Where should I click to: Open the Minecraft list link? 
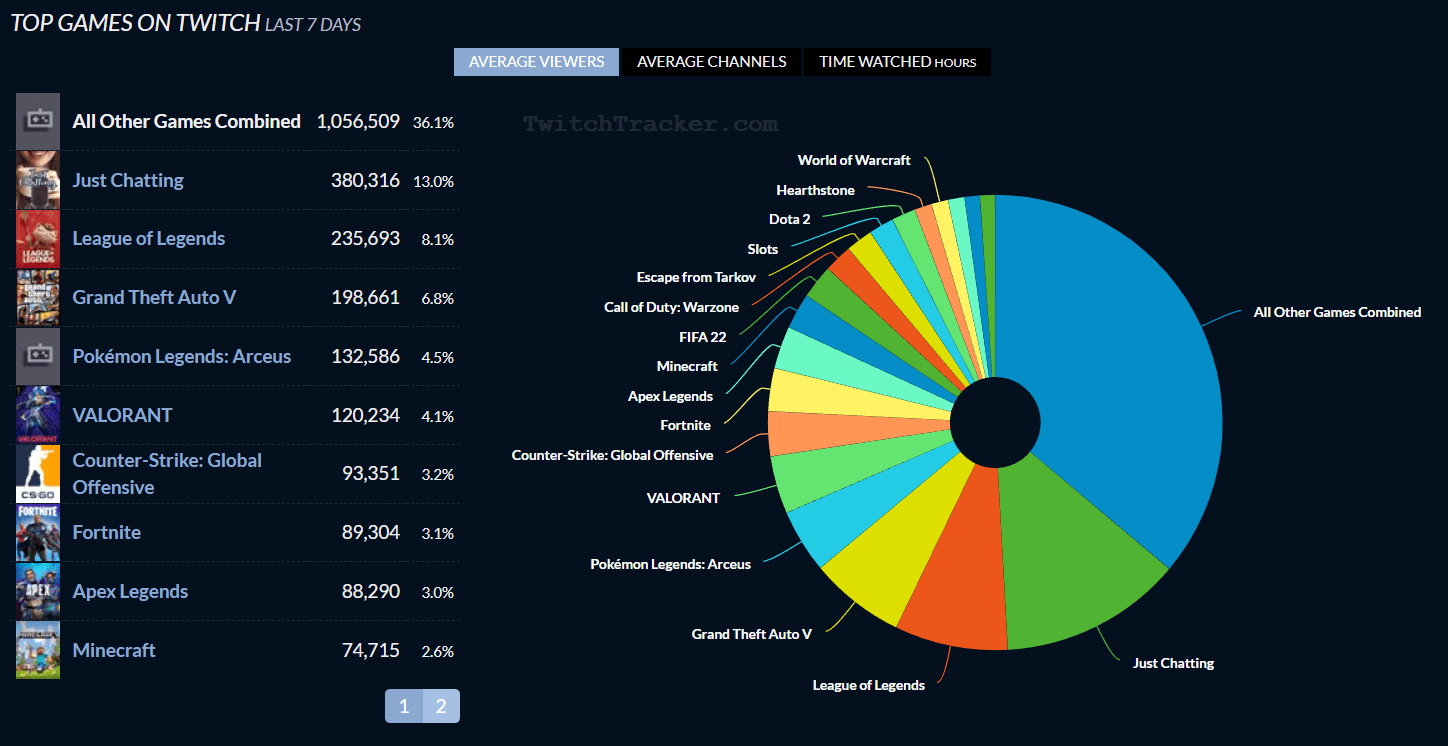114,650
